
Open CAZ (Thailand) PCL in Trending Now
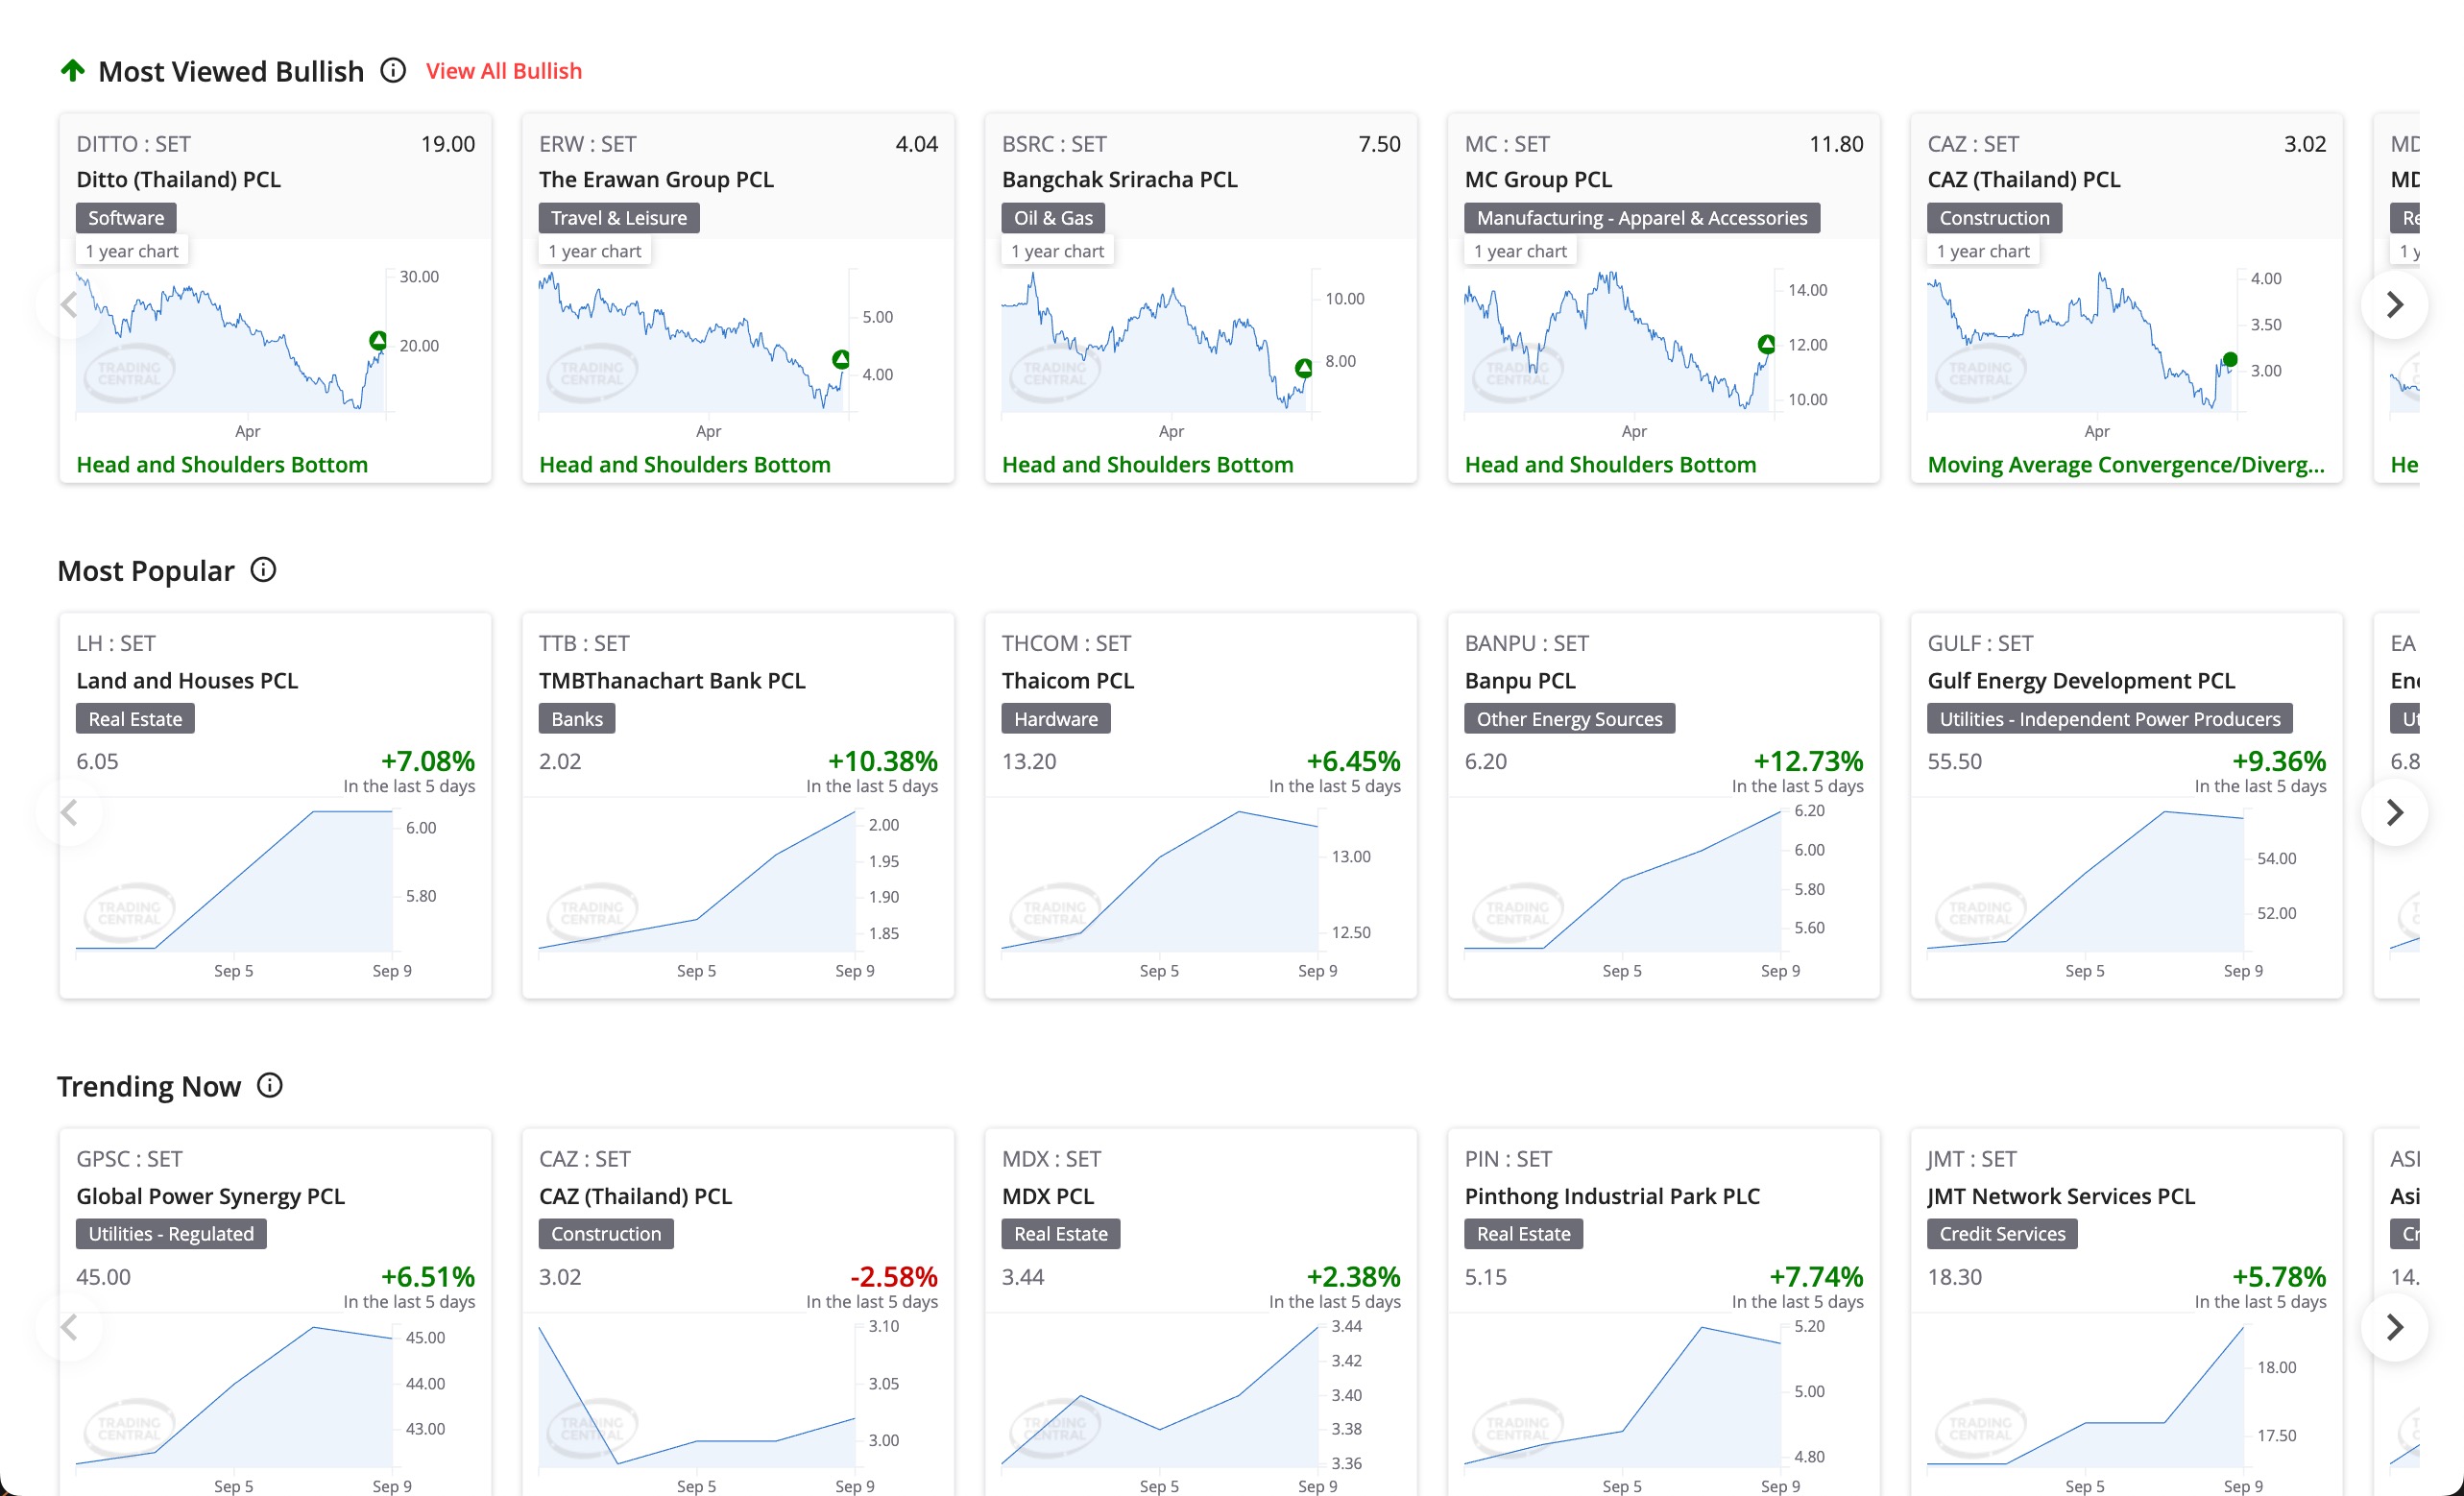click(635, 1196)
